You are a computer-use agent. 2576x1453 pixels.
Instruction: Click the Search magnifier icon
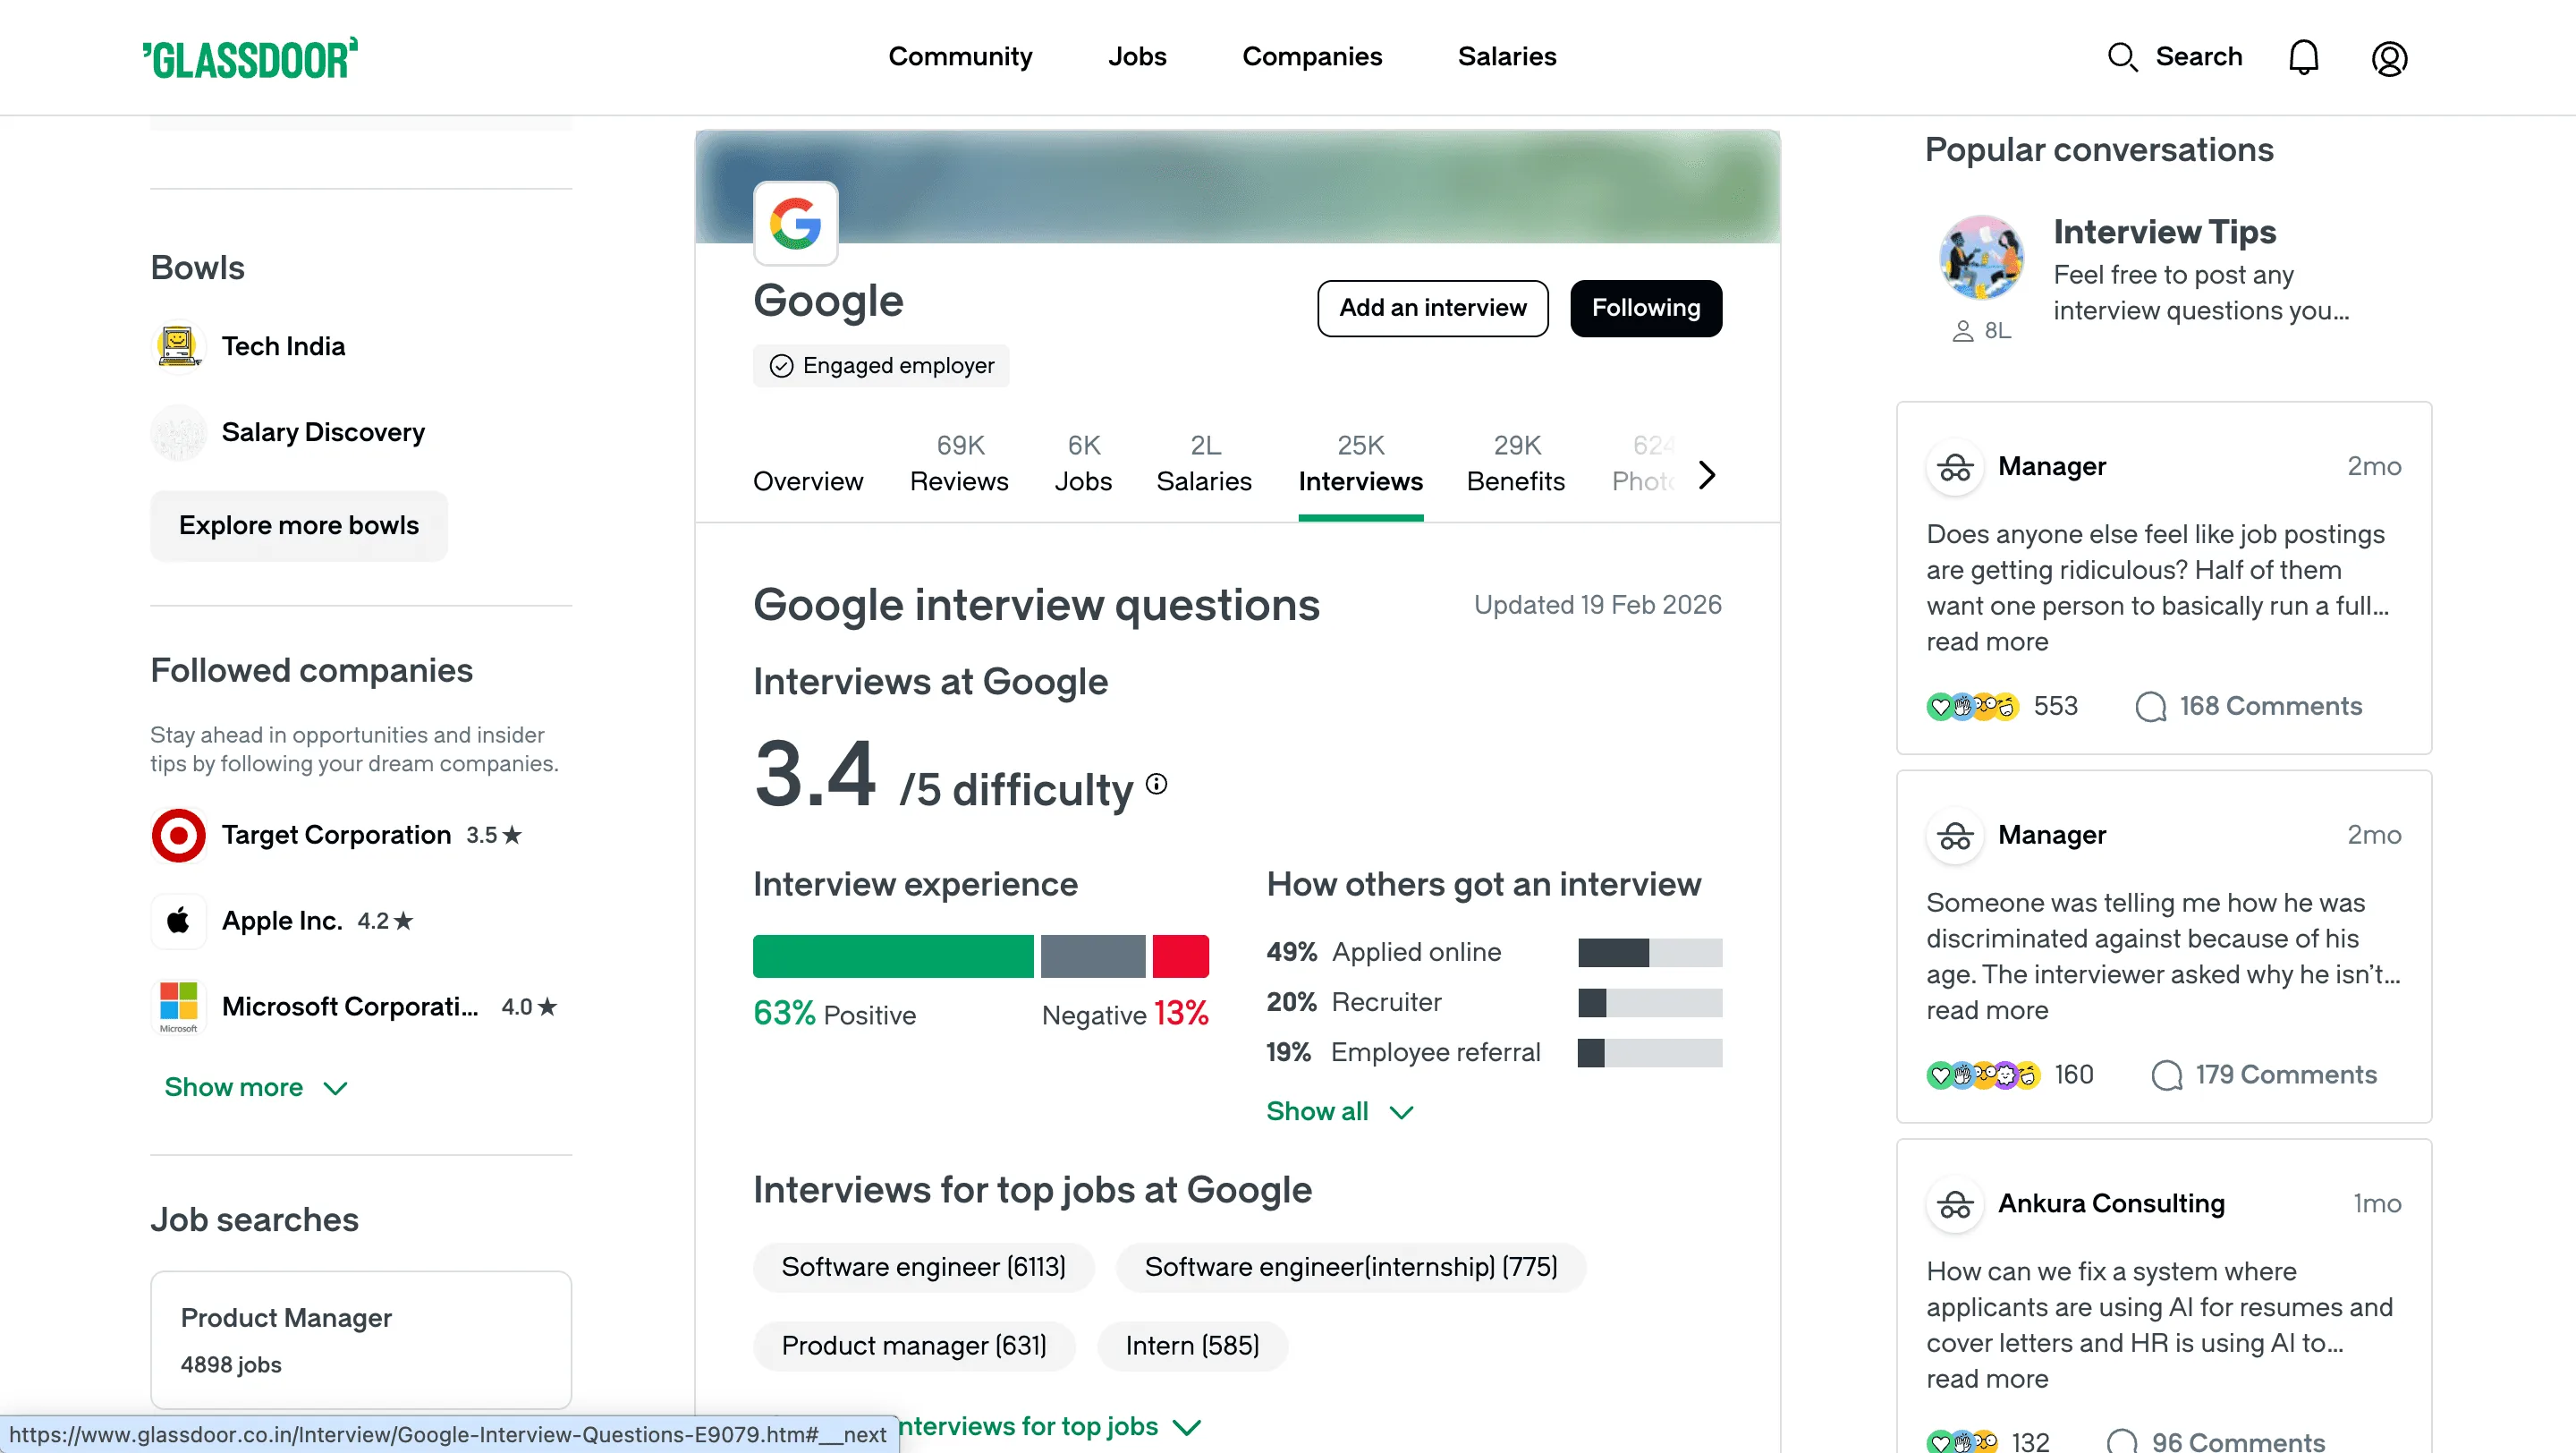point(2124,57)
